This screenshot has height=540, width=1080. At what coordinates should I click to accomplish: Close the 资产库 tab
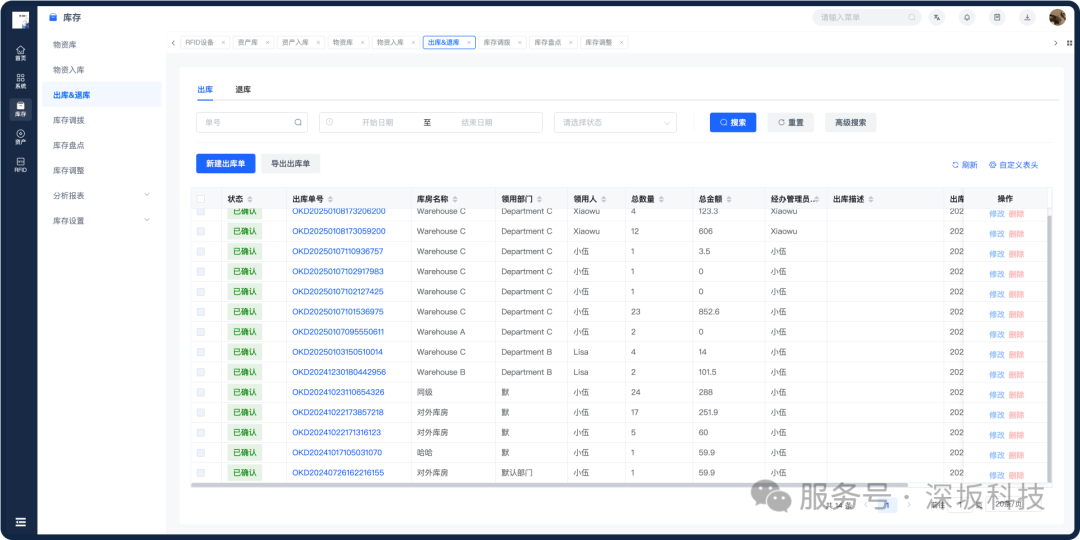[267, 43]
